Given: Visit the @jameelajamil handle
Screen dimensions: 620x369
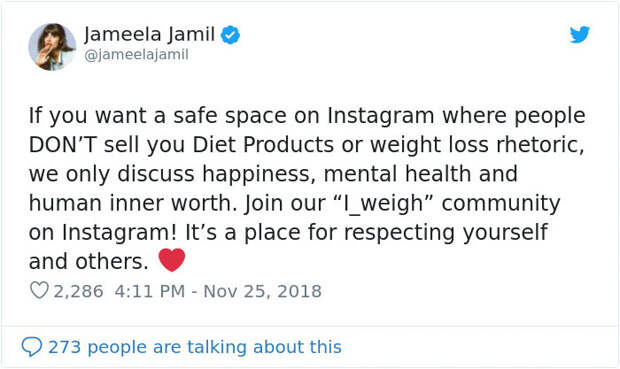Looking at the screenshot, I should click(136, 55).
